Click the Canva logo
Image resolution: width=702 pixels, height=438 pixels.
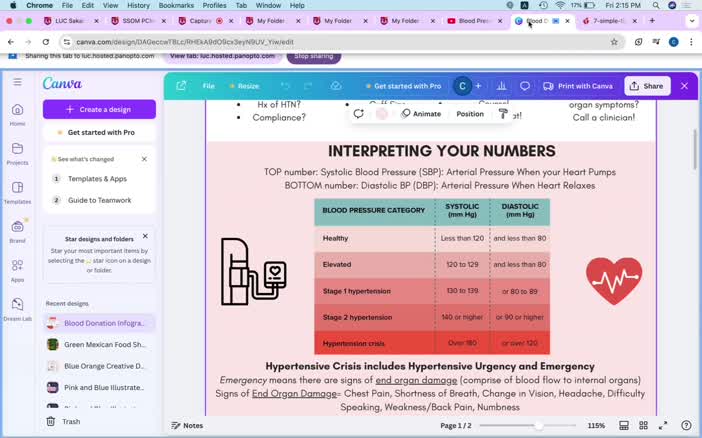click(62, 83)
